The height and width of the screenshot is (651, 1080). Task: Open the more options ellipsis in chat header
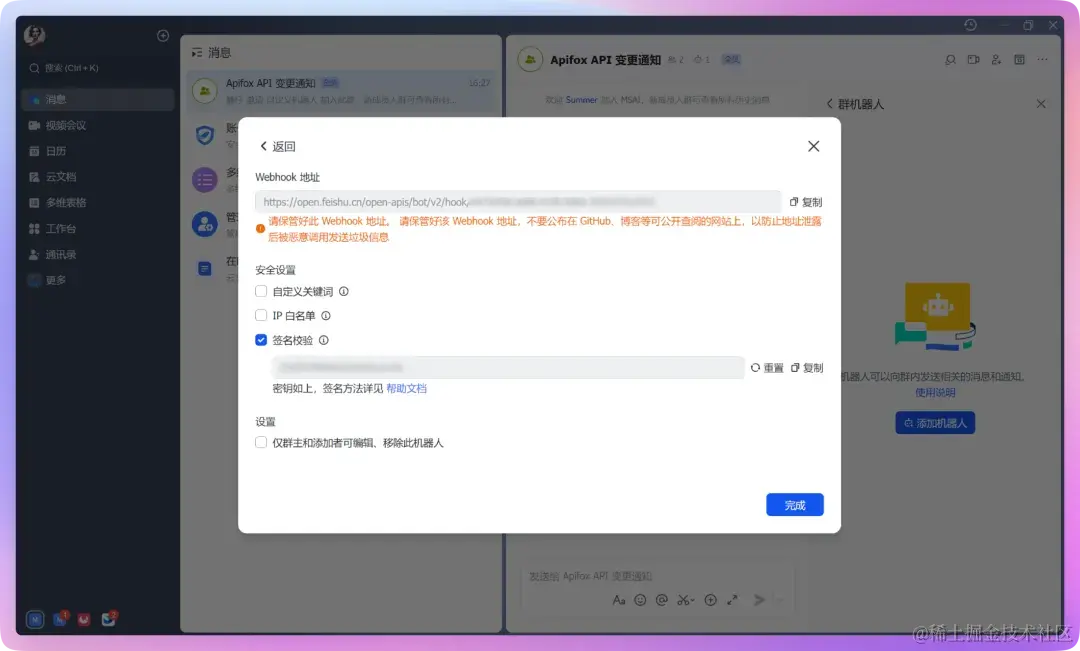click(x=1042, y=60)
